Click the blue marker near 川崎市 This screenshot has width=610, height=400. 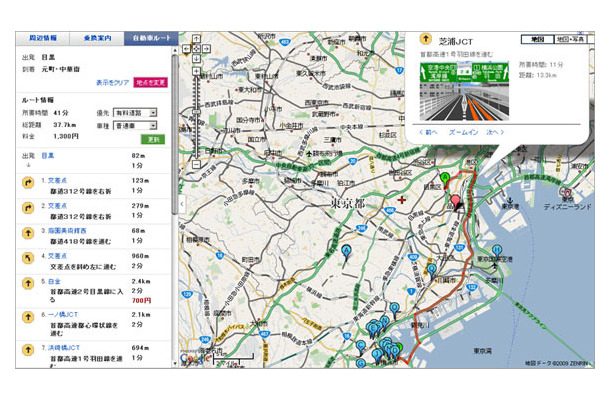point(431,270)
